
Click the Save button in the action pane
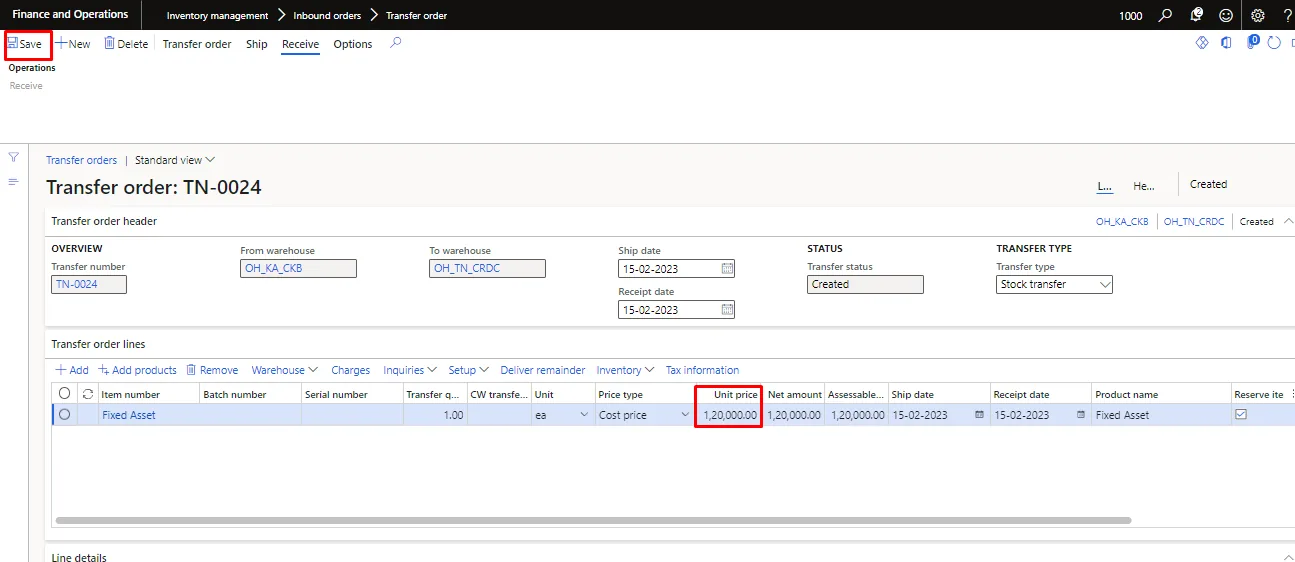pyautogui.click(x=26, y=44)
